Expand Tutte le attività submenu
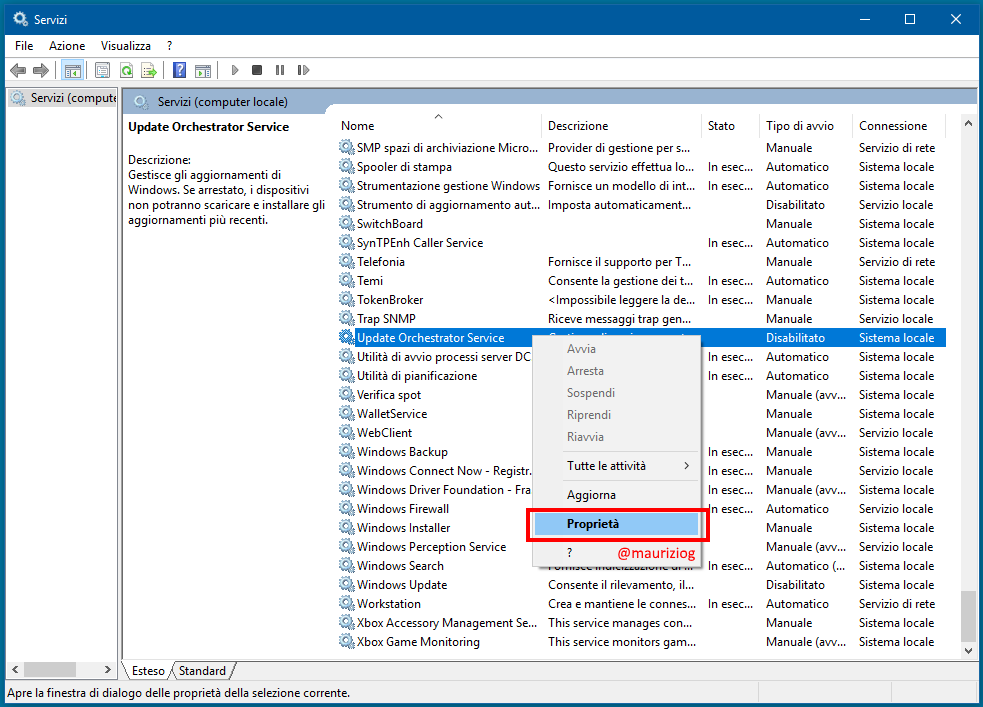 click(616, 466)
